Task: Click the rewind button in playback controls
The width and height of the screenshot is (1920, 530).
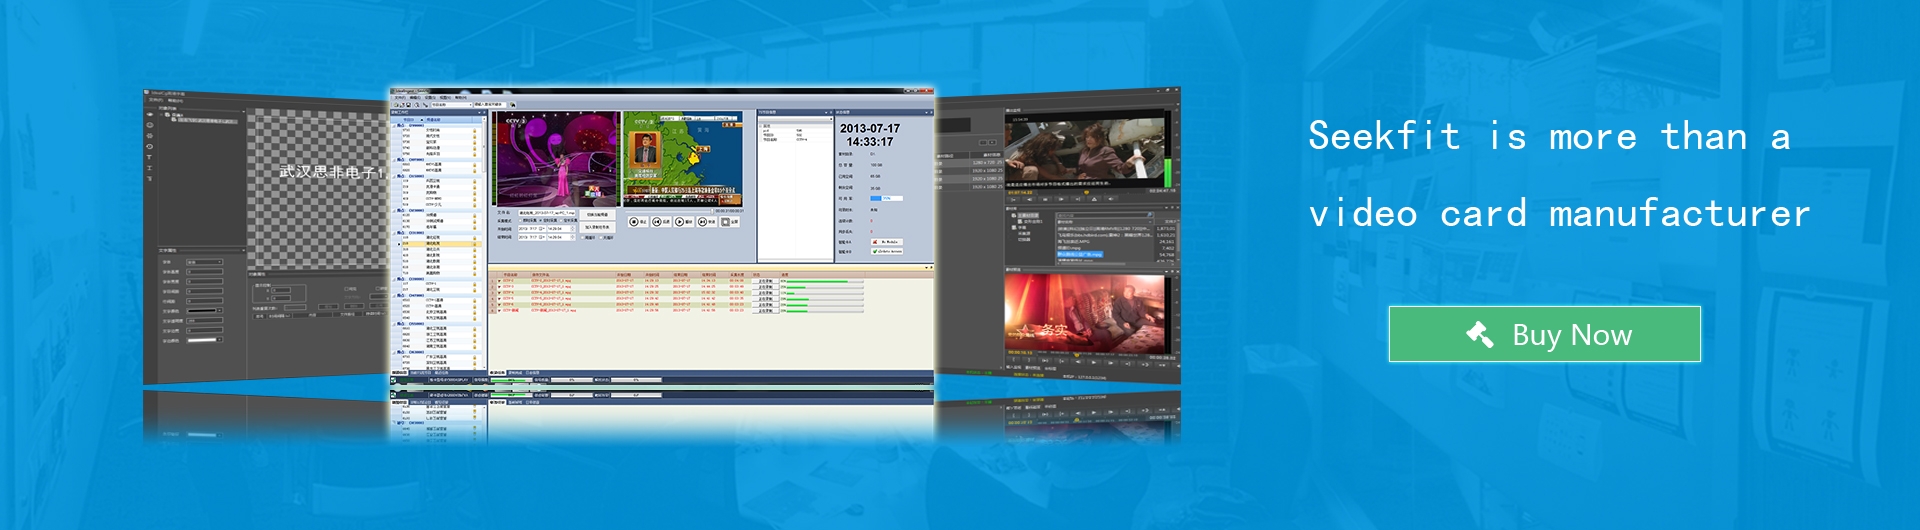Action: coord(656,222)
